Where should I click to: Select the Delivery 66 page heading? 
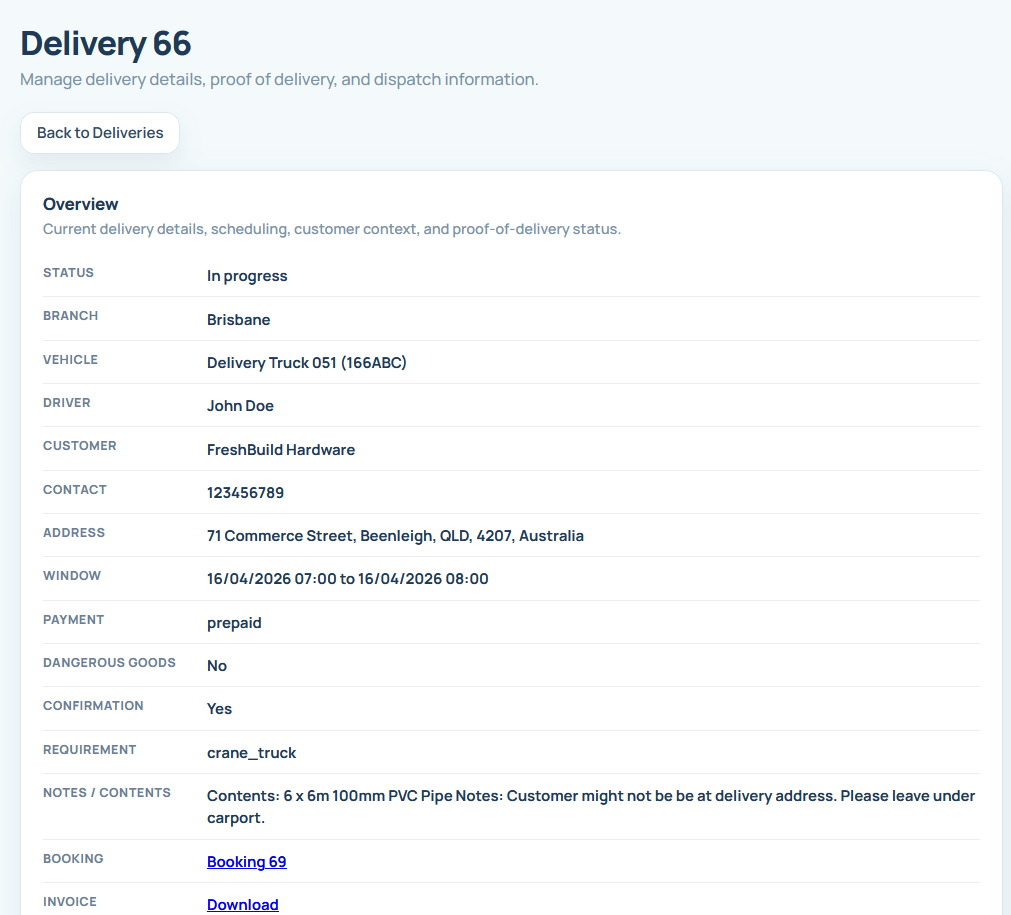[104, 43]
